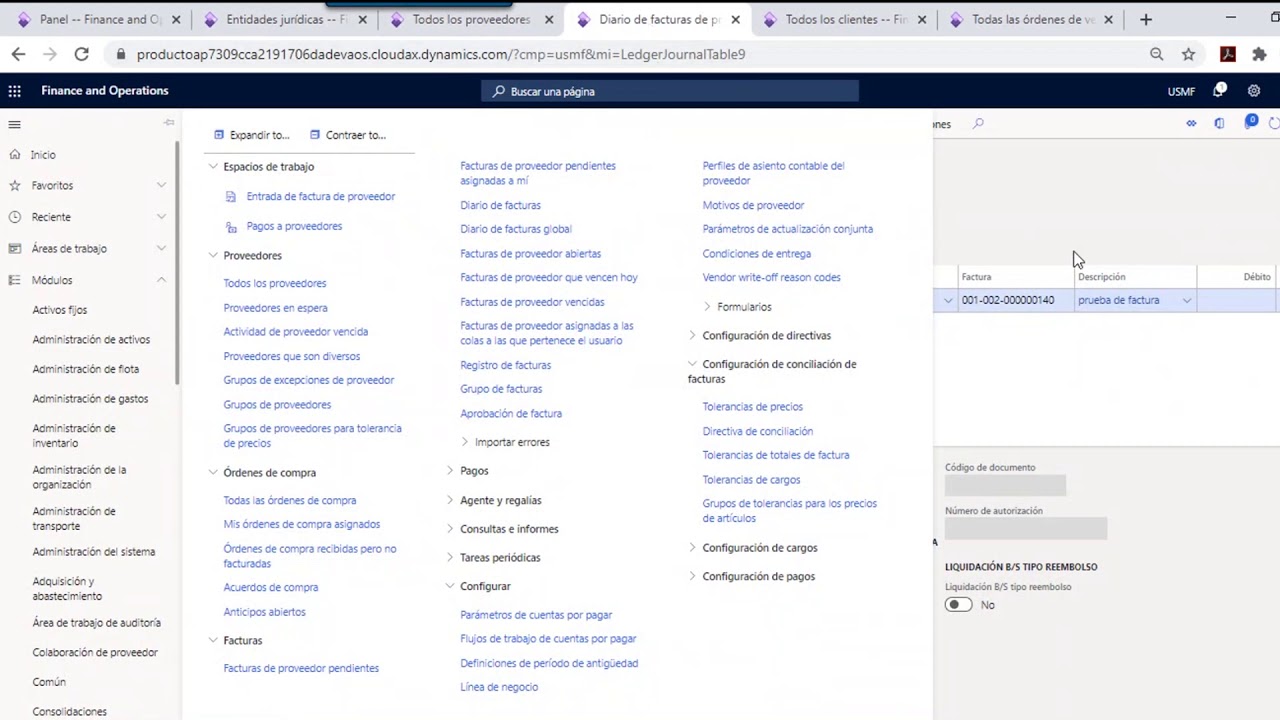Collapse the Órdenes de compra section

point(213,473)
